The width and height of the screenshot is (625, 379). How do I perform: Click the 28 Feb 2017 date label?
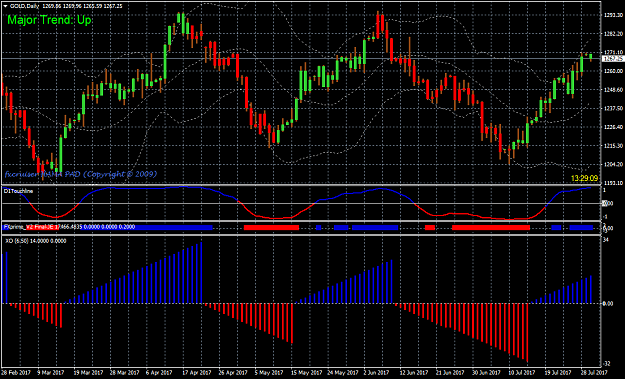15,373
